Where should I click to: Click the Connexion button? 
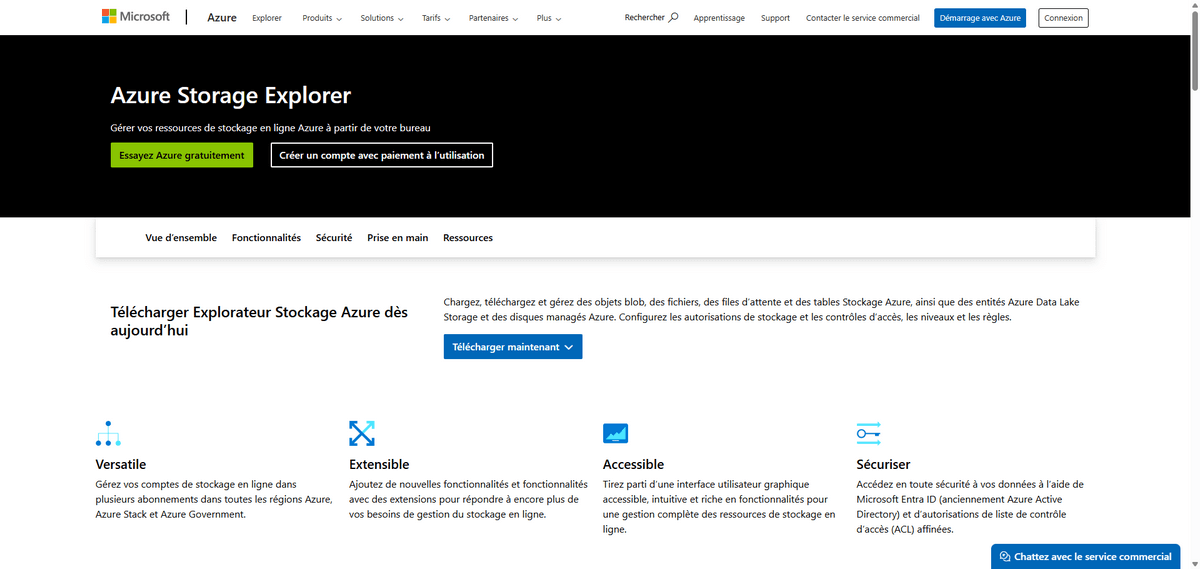pos(1064,18)
